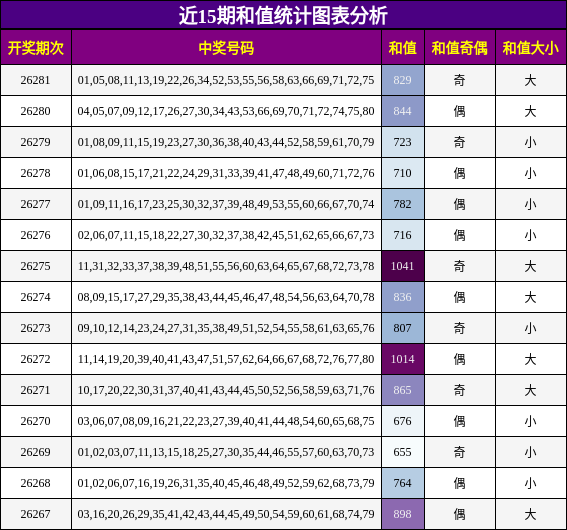Click the 中奖号码 column header
The width and height of the screenshot is (567, 530).
pyautogui.click(x=226, y=48)
